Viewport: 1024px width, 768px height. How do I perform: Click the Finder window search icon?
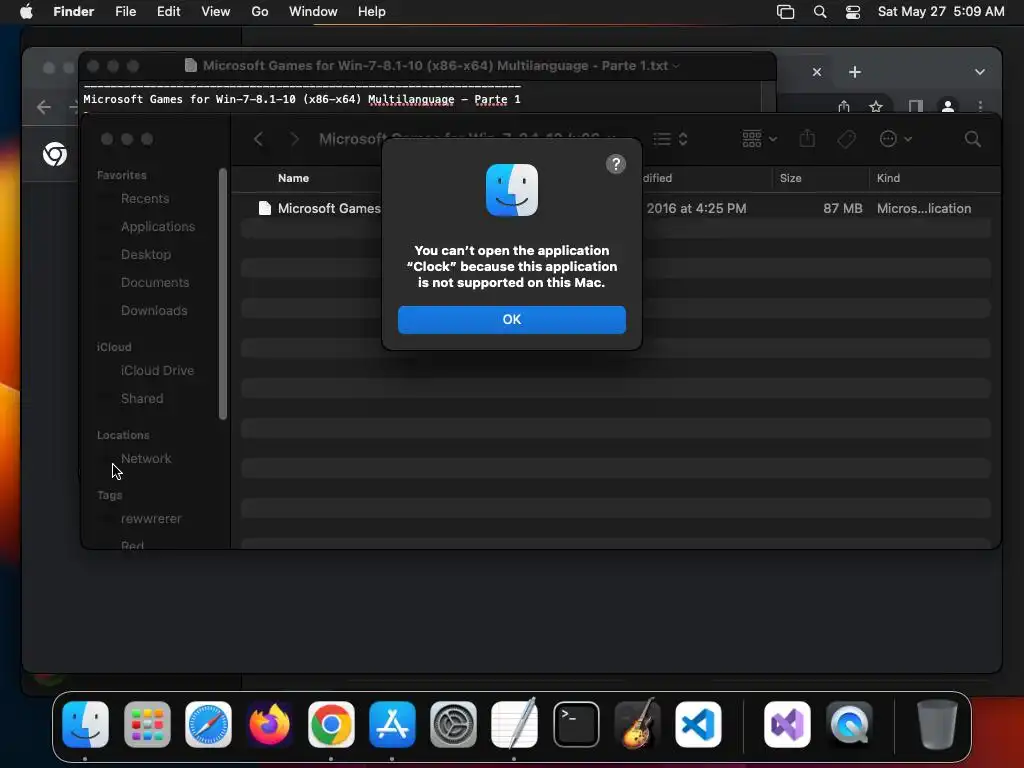coord(972,138)
